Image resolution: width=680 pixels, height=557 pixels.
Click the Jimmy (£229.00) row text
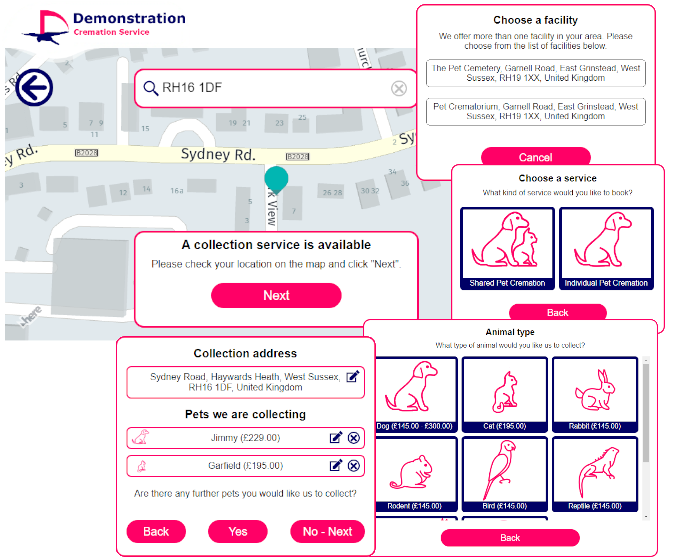pos(245,438)
